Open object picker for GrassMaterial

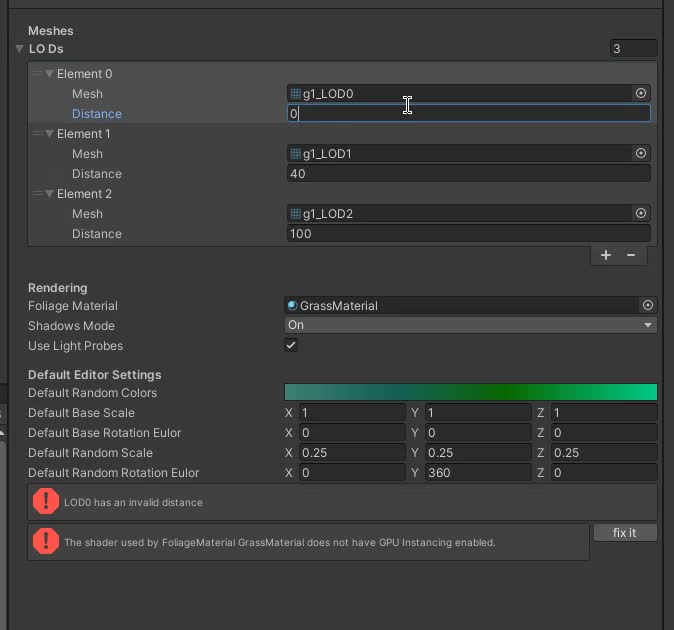pos(647,305)
